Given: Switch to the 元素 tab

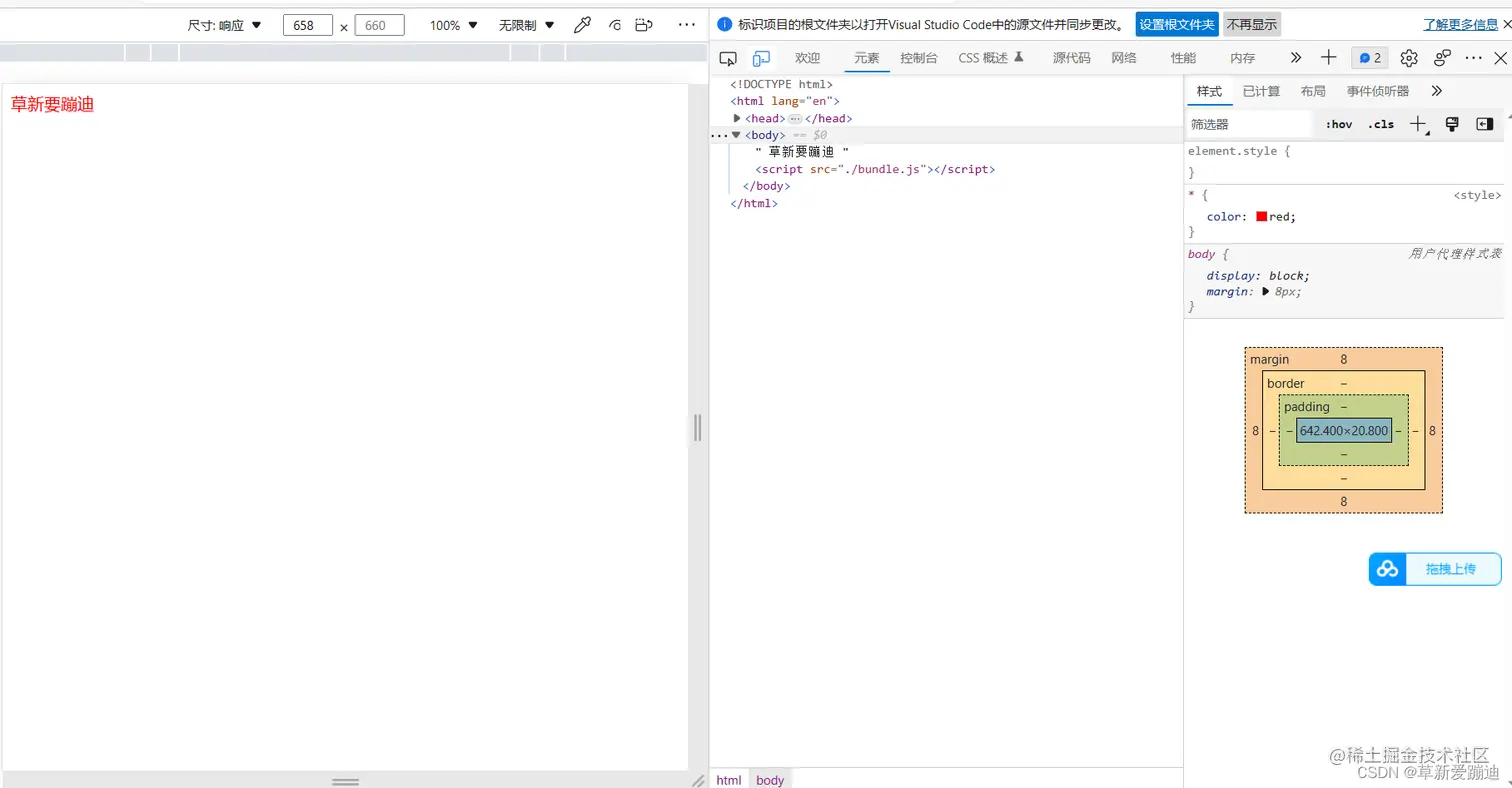Looking at the screenshot, I should click(x=867, y=58).
